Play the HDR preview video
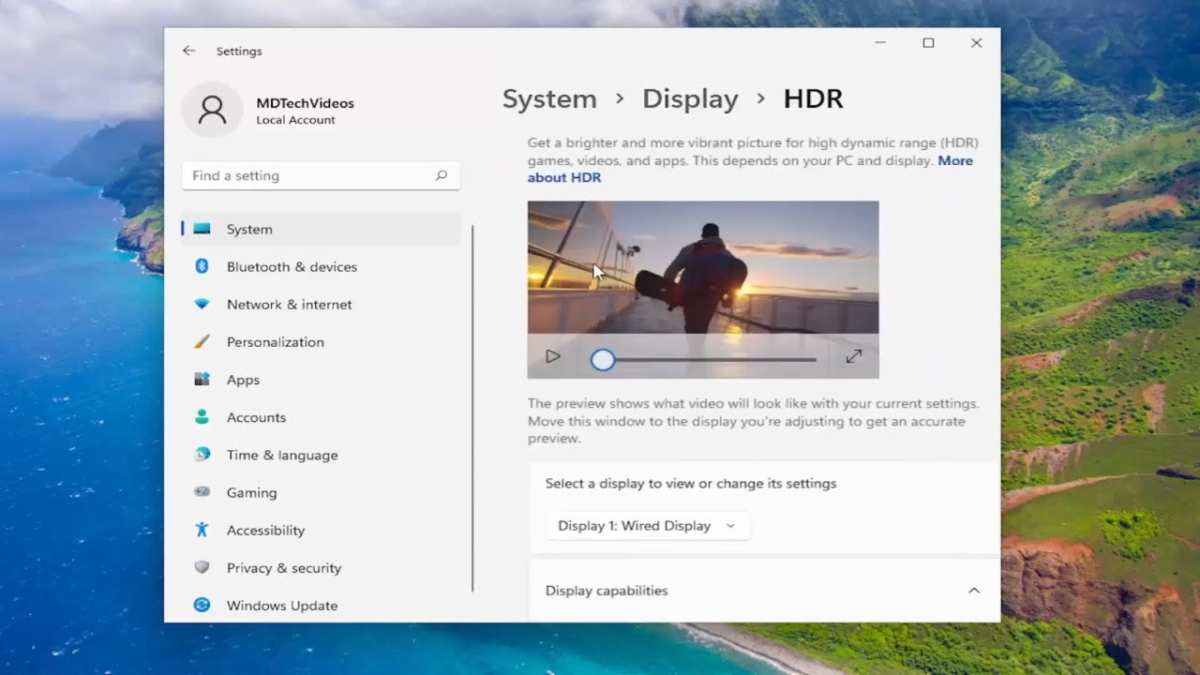 pos(552,356)
